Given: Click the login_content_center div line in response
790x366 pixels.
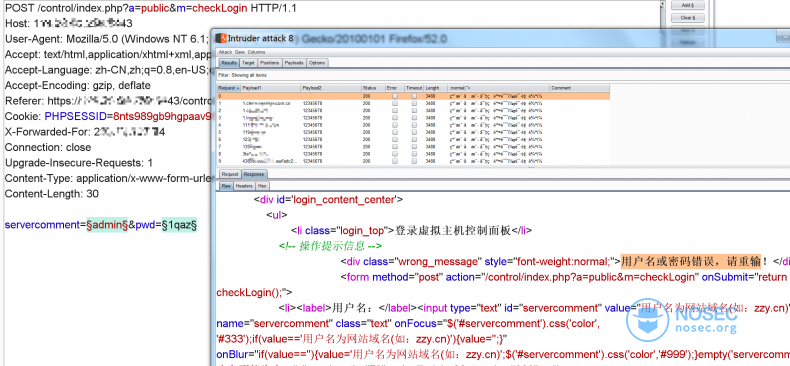Looking at the screenshot, I should tap(328, 200).
